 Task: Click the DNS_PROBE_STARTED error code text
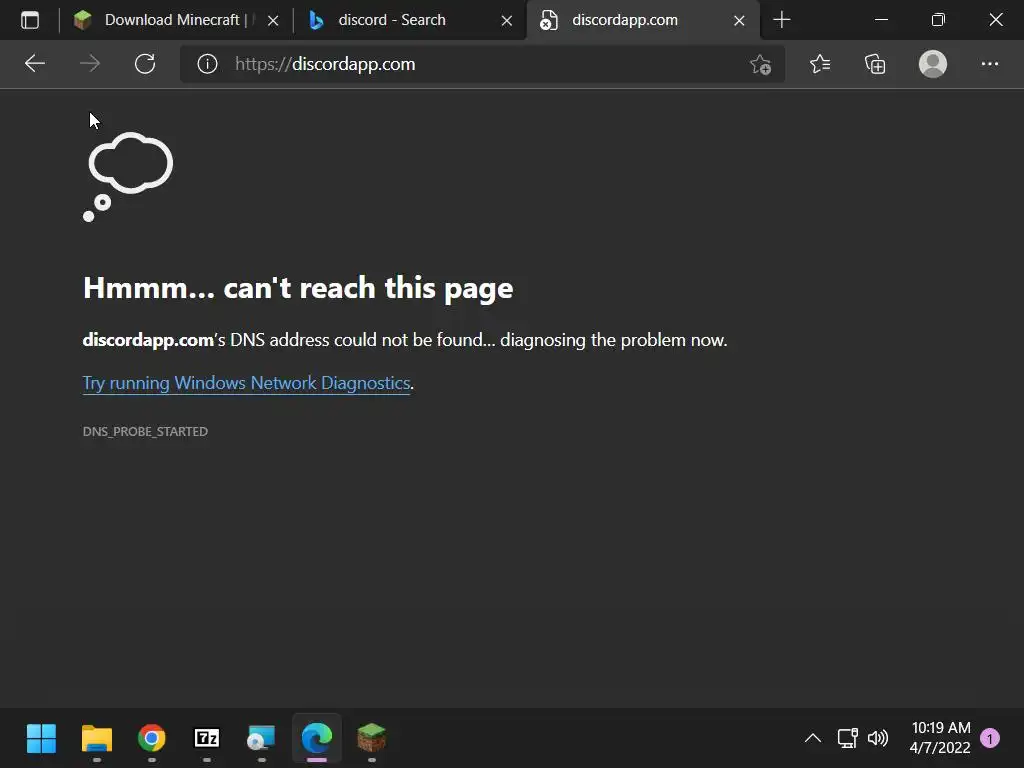point(145,432)
